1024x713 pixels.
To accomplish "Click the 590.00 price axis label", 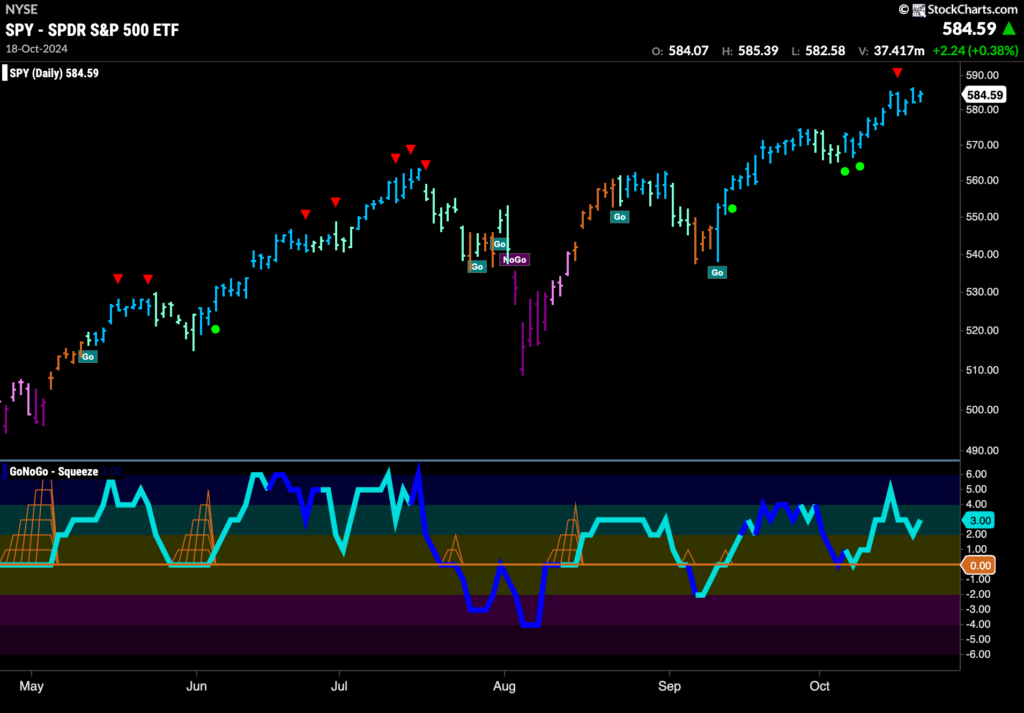I will [982, 74].
